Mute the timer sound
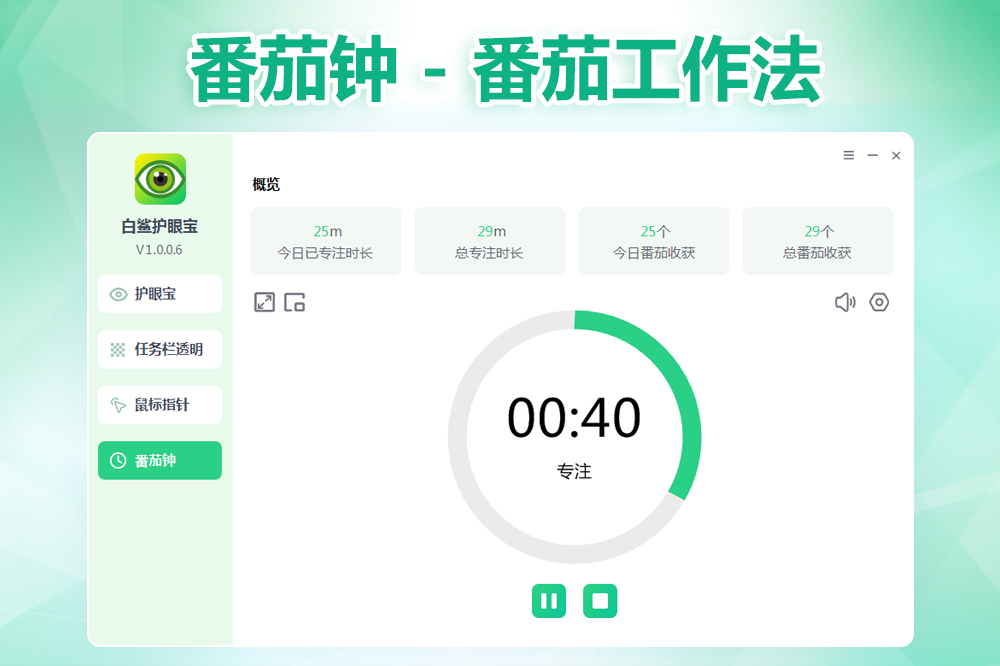1000x666 pixels. (x=845, y=302)
